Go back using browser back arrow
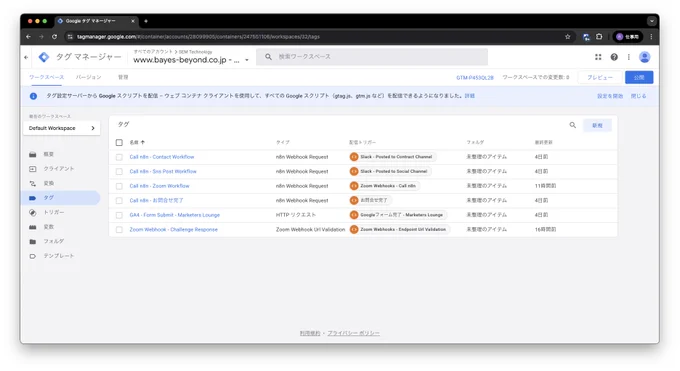 (28, 37)
